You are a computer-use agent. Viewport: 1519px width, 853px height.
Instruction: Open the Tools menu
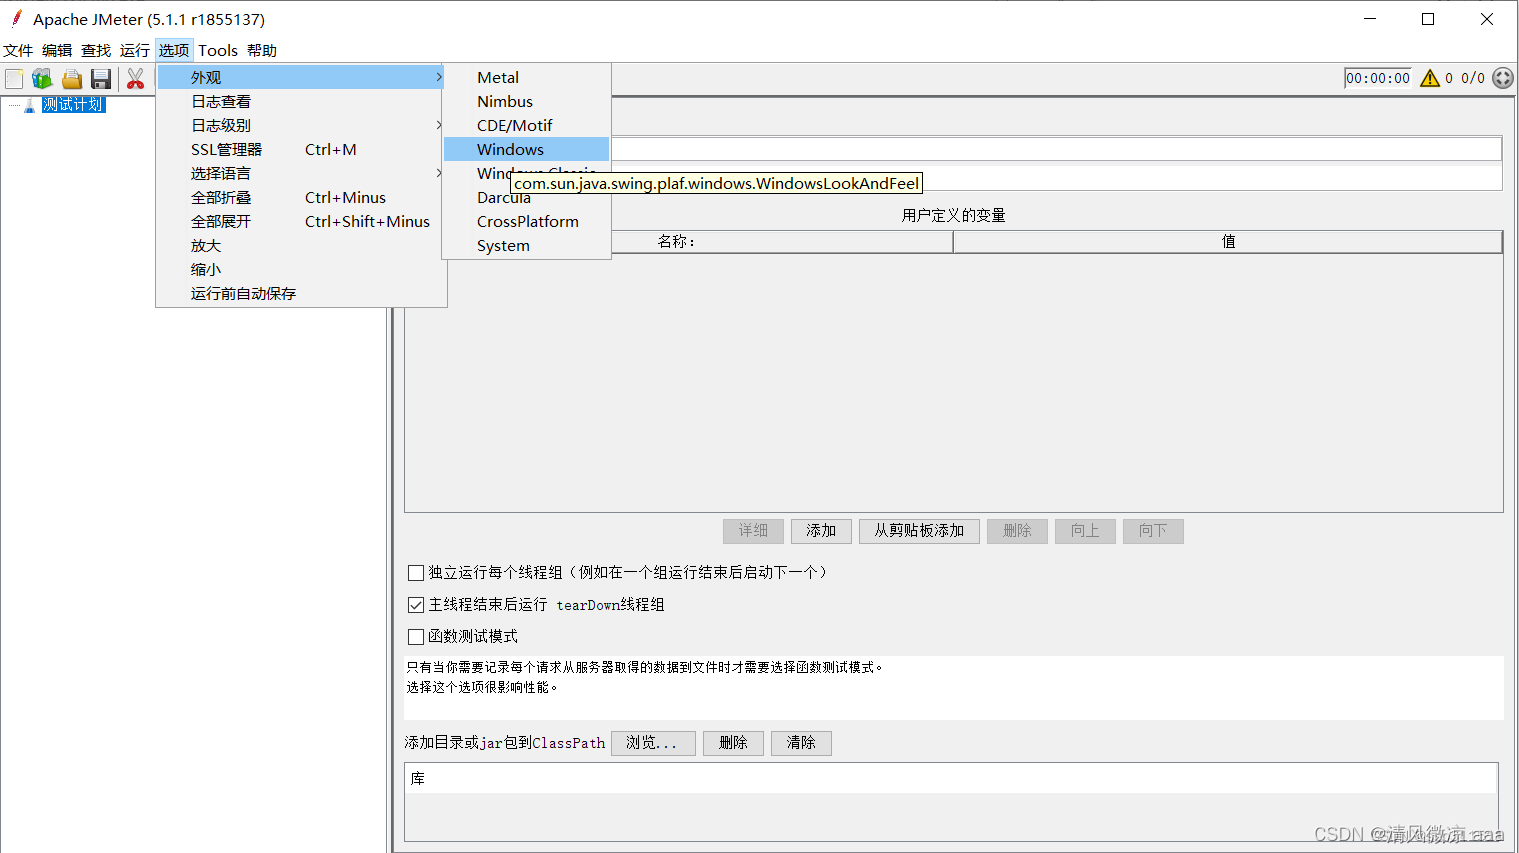tap(218, 50)
